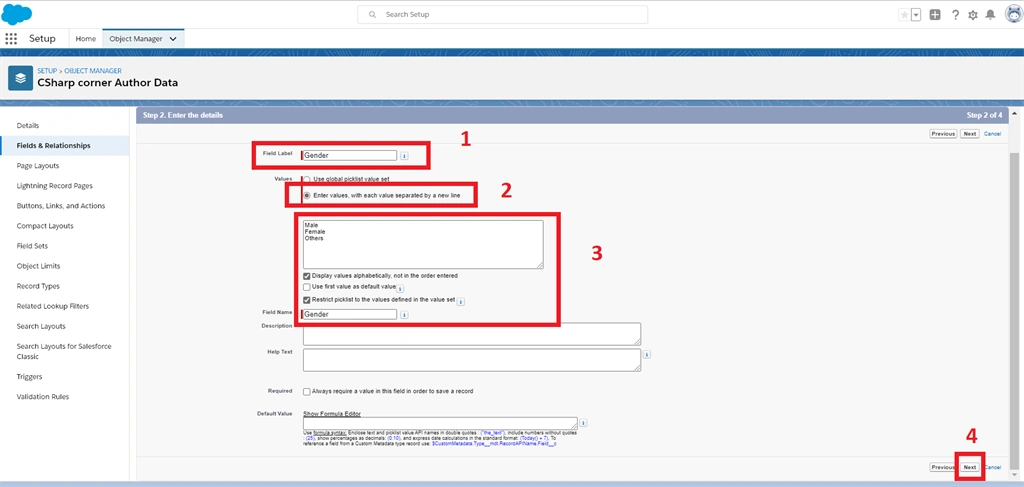Screen dimensions: 1024x487
Task: Open Page Layouts in the sidebar
Action: coord(38,166)
